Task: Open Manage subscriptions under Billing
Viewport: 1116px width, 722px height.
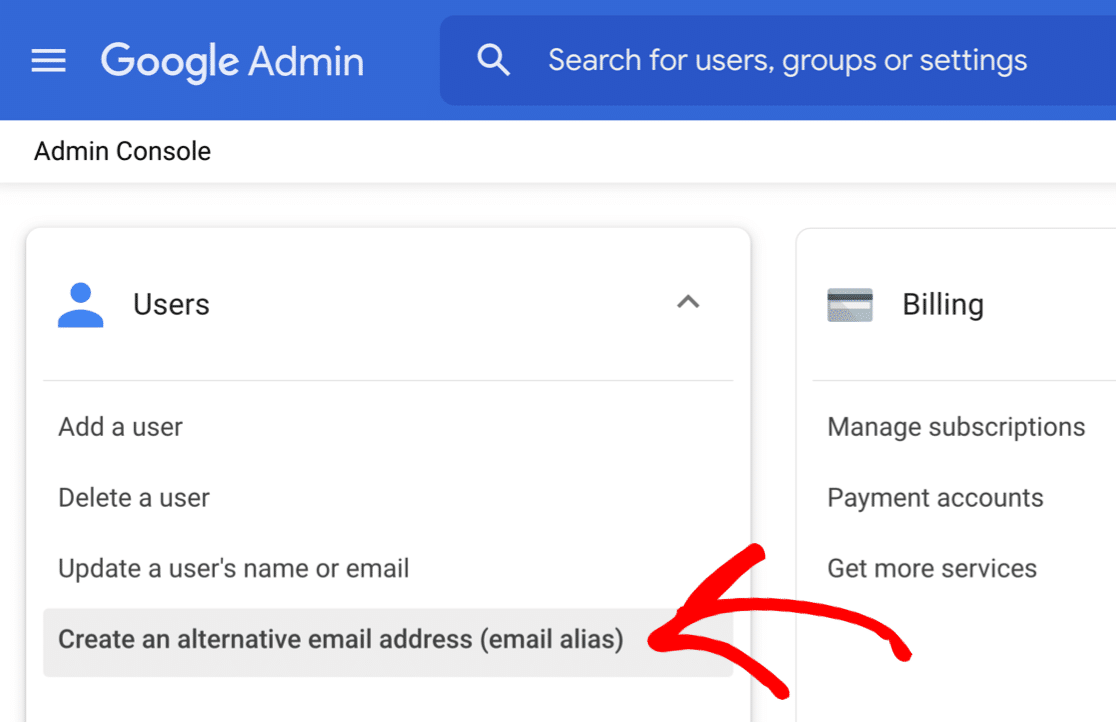Action: 956,426
